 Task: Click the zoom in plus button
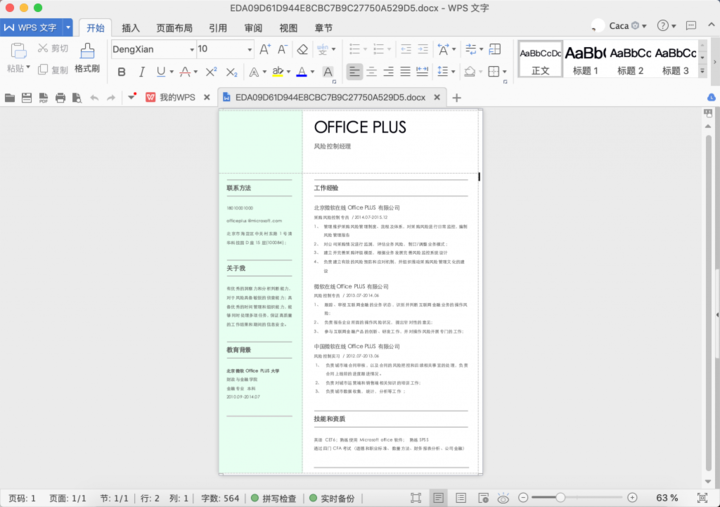pos(632,497)
